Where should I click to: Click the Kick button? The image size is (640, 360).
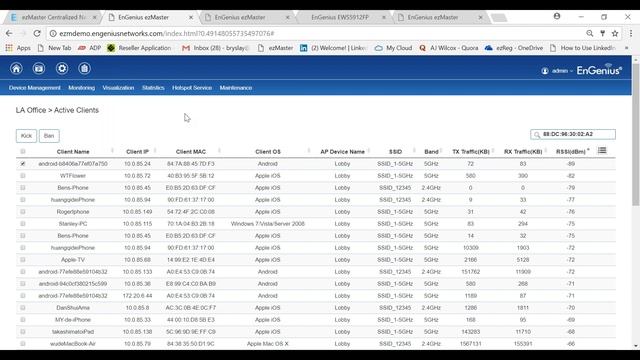click(26, 136)
